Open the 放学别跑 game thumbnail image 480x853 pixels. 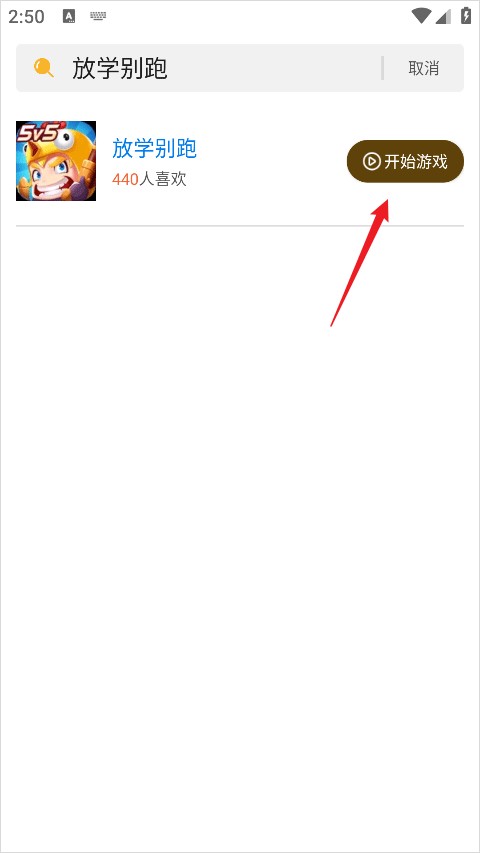pyautogui.click(x=56, y=161)
